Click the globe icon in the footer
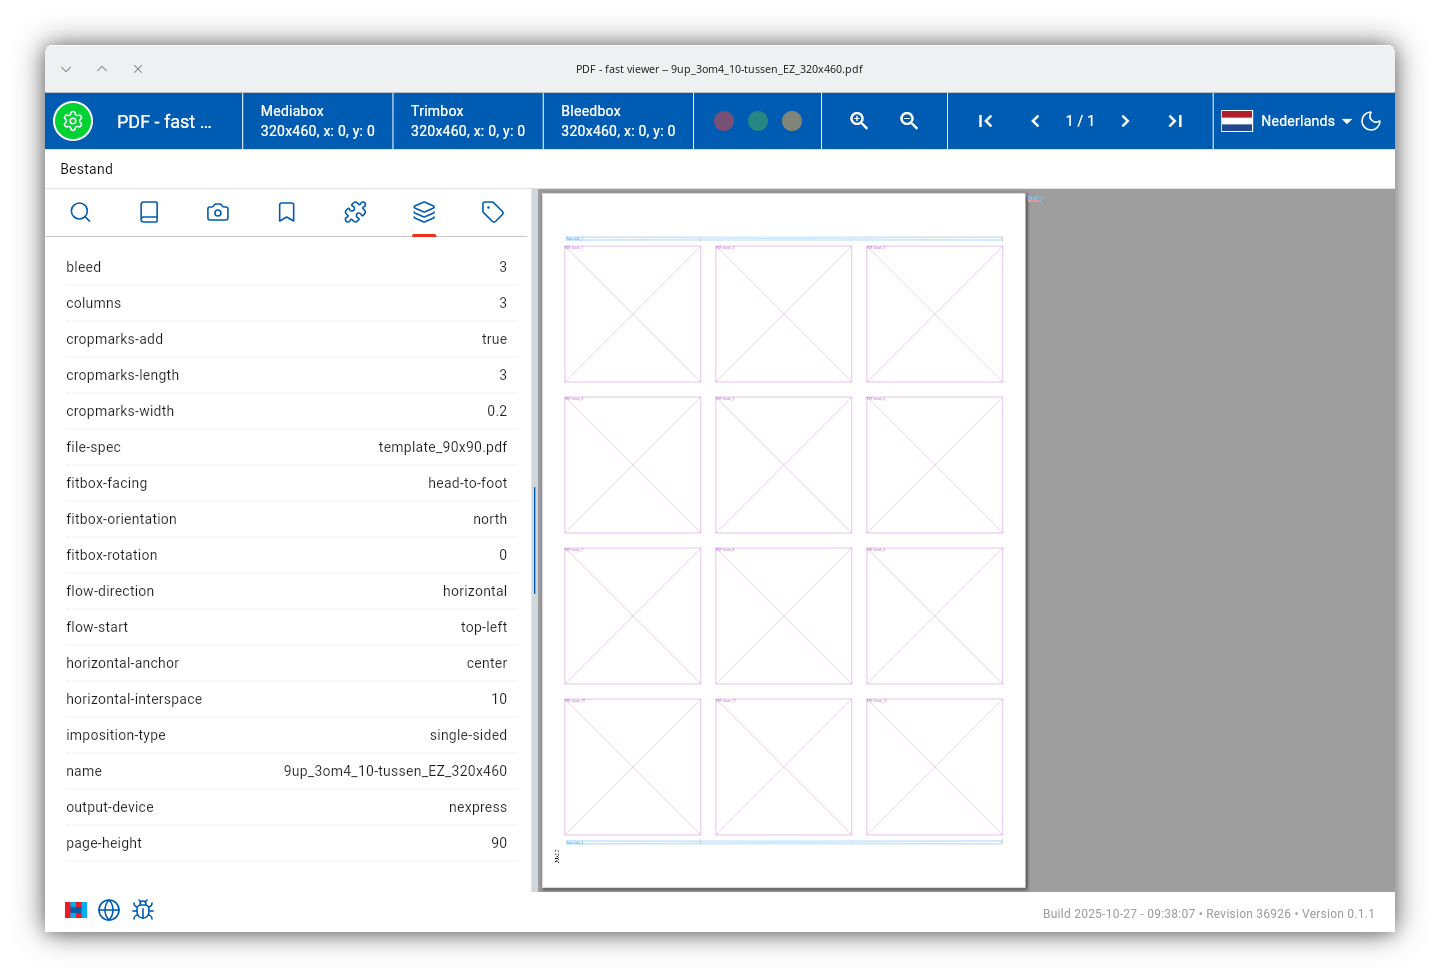1440x977 pixels. [x=109, y=910]
